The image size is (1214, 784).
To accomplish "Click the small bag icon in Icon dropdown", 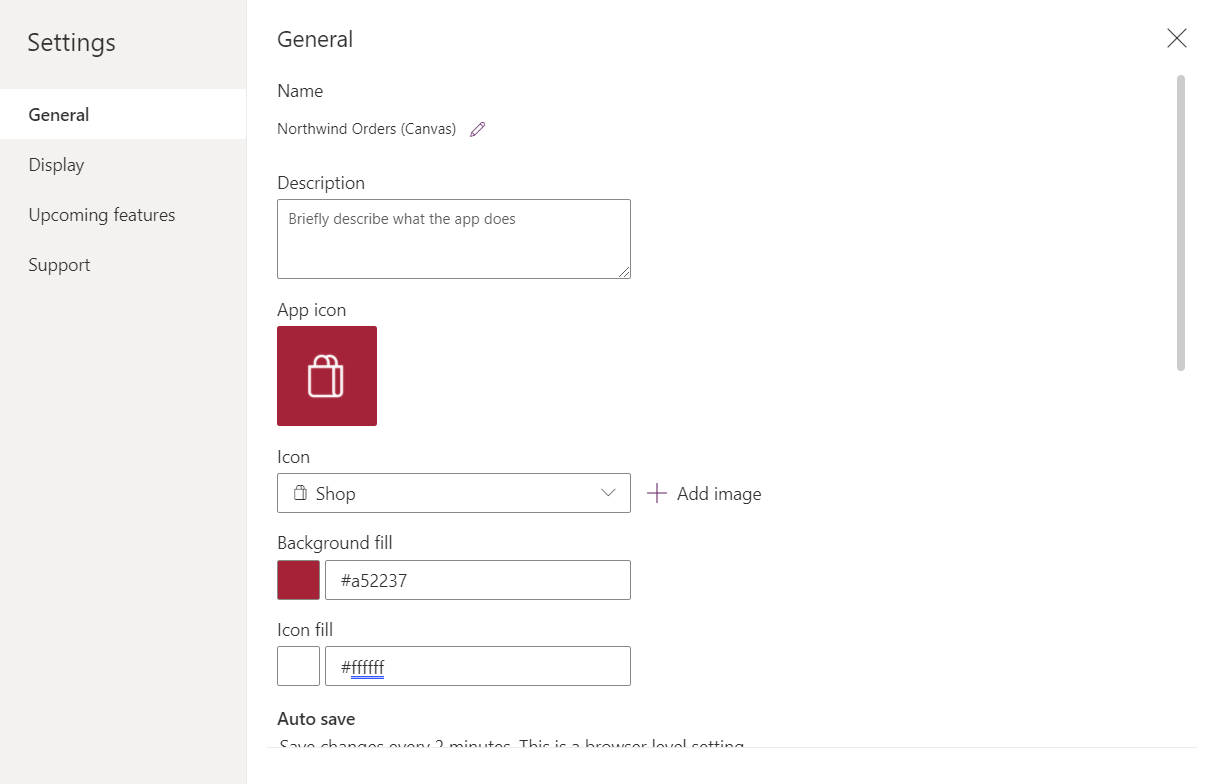I will pos(300,493).
